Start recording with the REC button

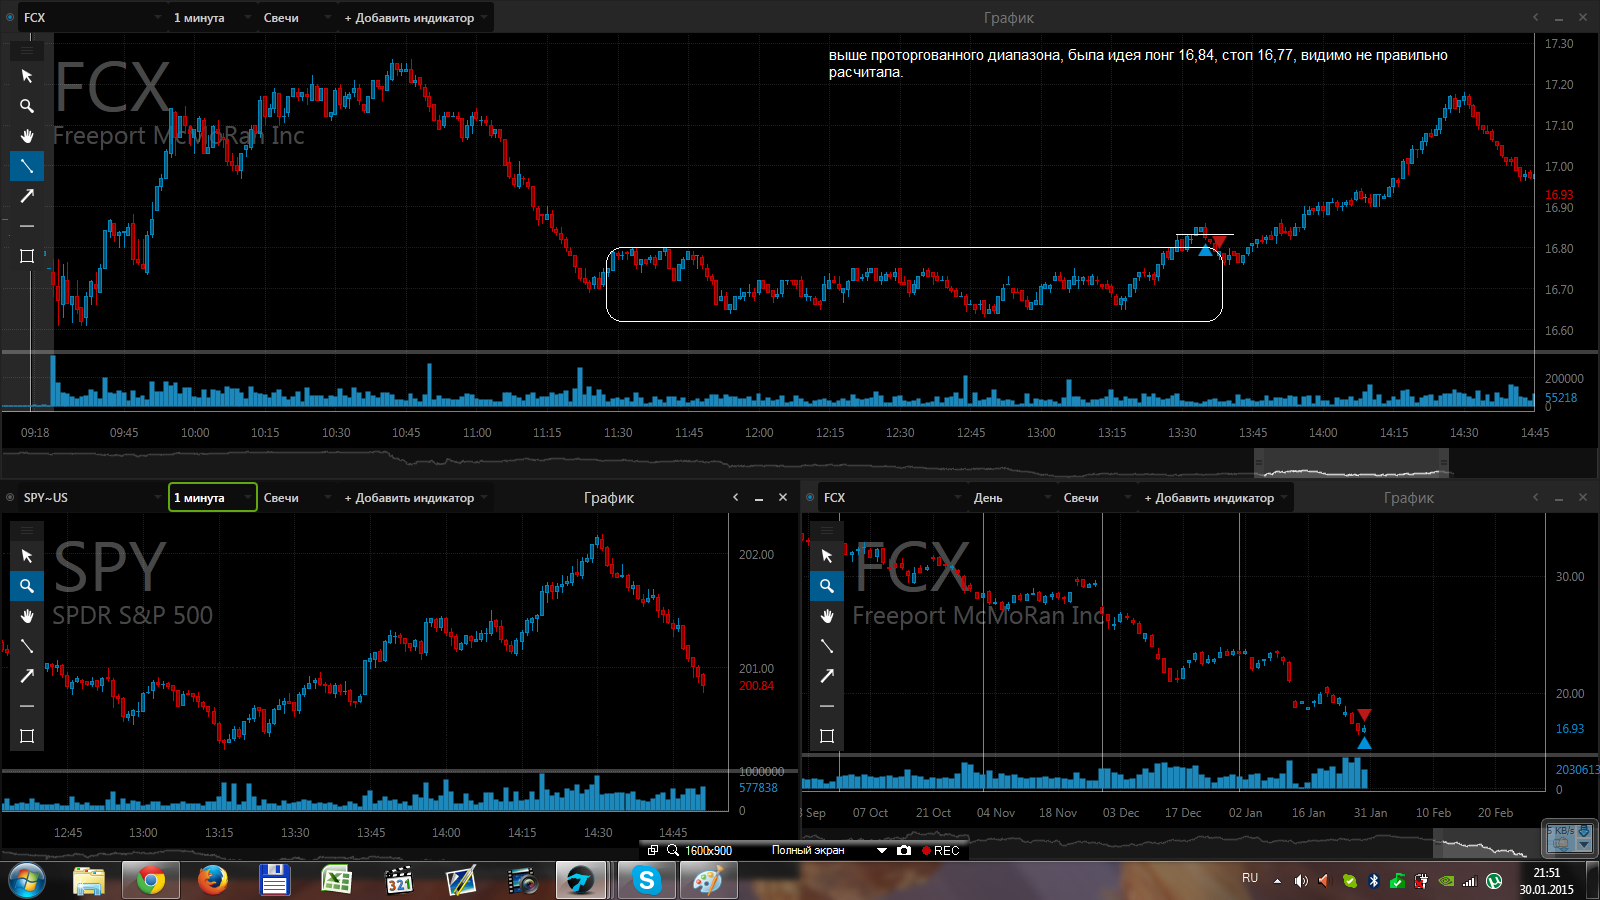pos(941,851)
